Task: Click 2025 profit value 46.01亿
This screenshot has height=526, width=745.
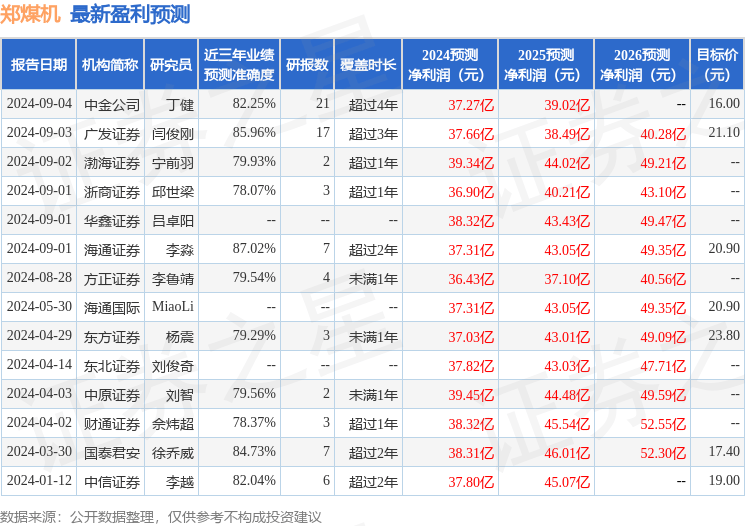Action: tap(567, 452)
